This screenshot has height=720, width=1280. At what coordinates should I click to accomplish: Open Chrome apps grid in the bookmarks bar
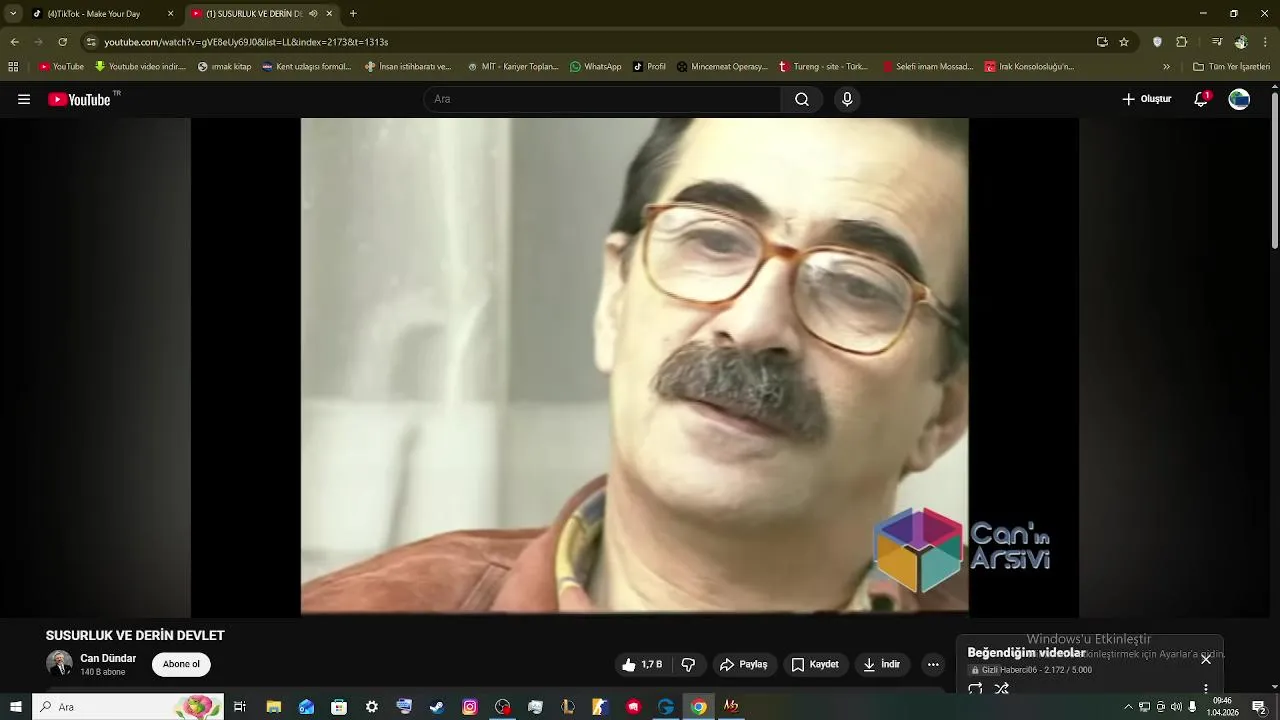tap(13, 67)
